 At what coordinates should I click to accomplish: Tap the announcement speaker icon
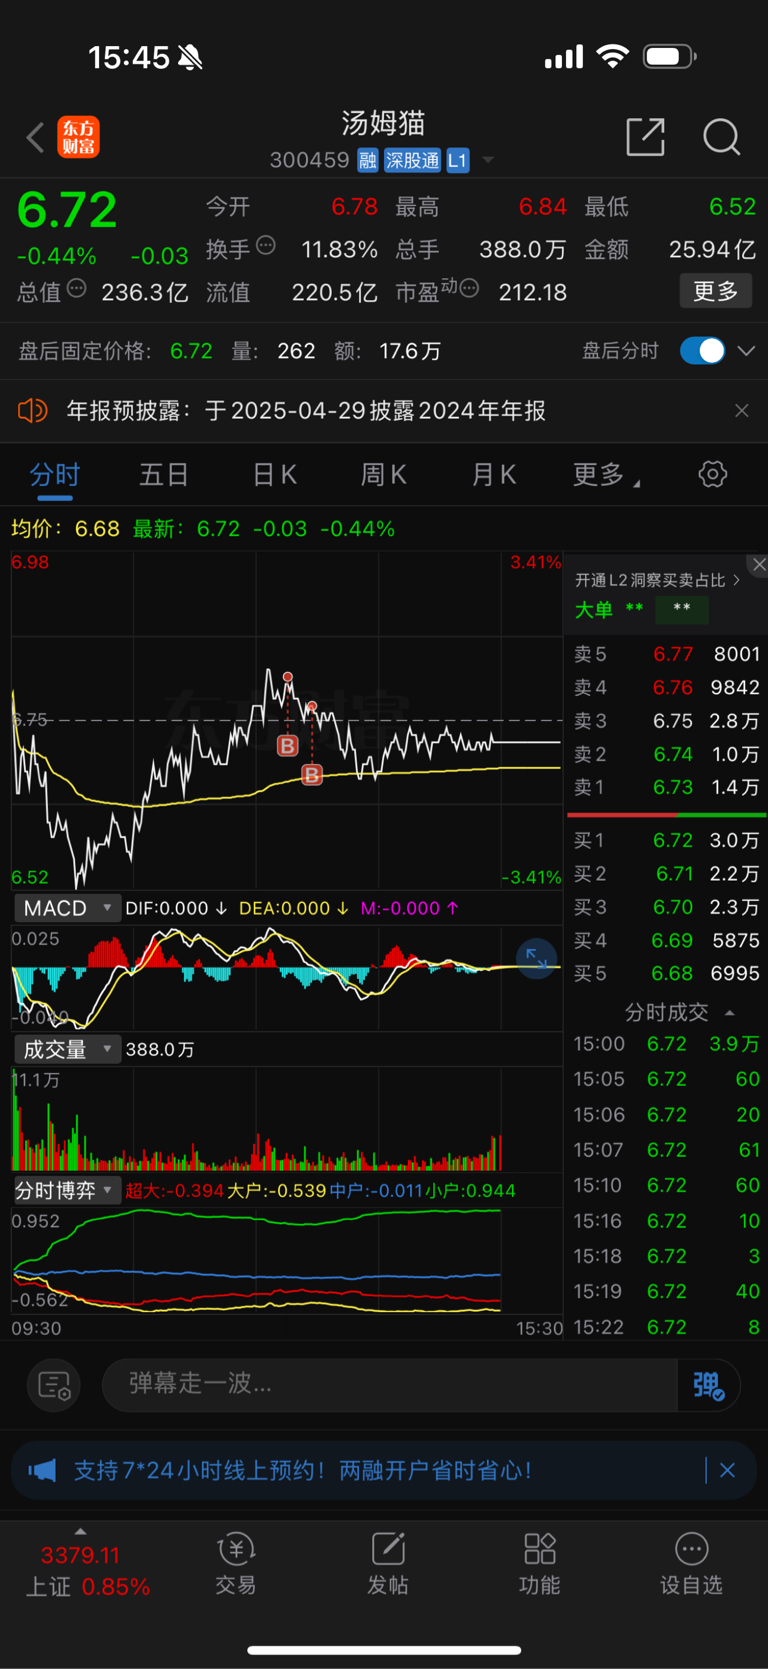(x=33, y=411)
